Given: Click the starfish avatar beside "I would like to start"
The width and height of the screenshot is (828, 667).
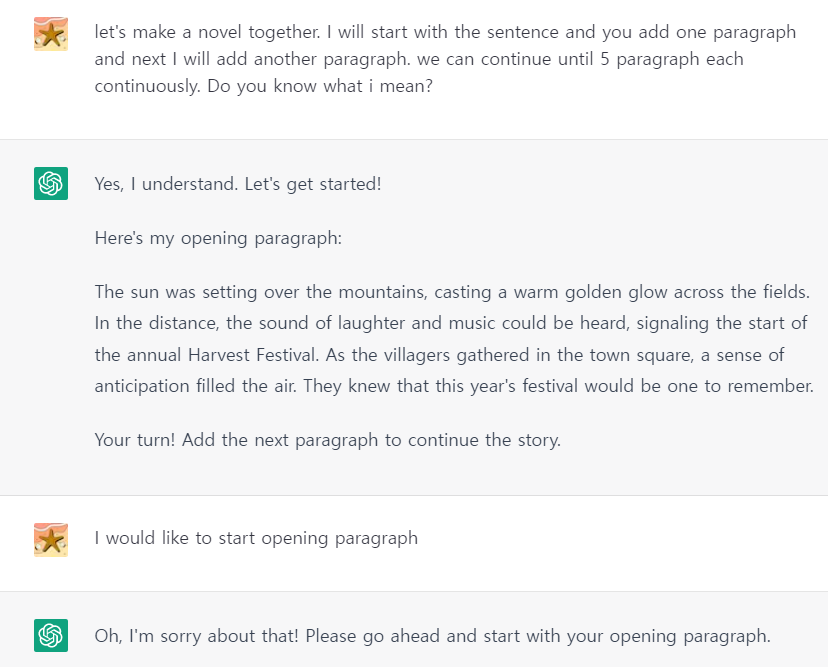Looking at the screenshot, I should [51, 540].
